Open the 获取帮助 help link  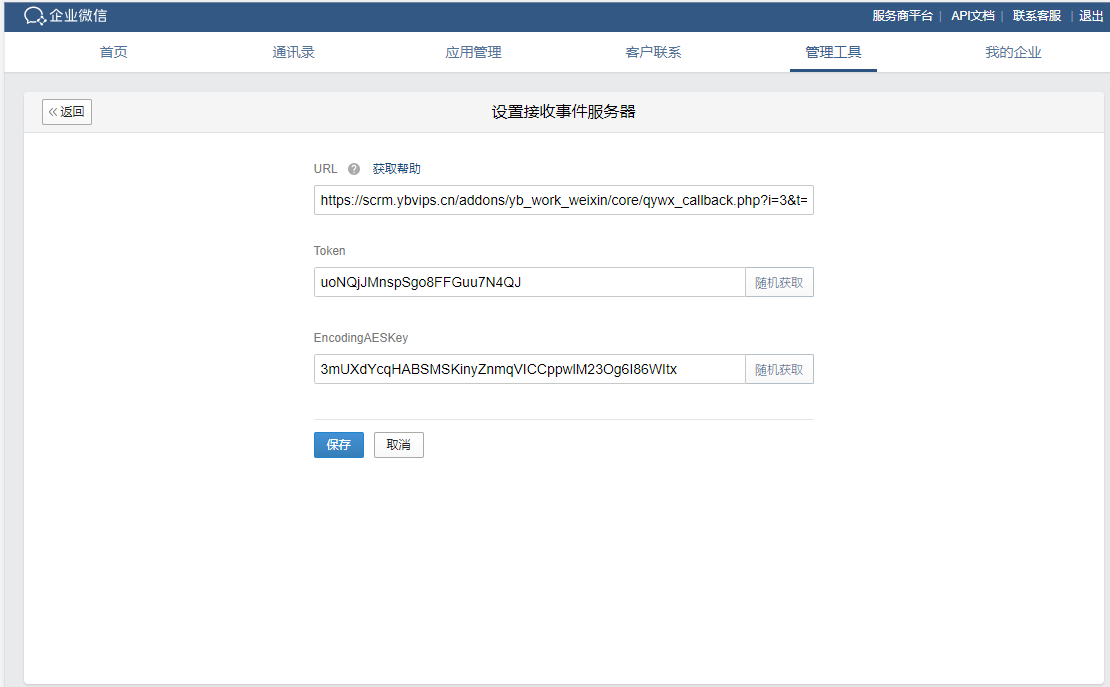396,169
